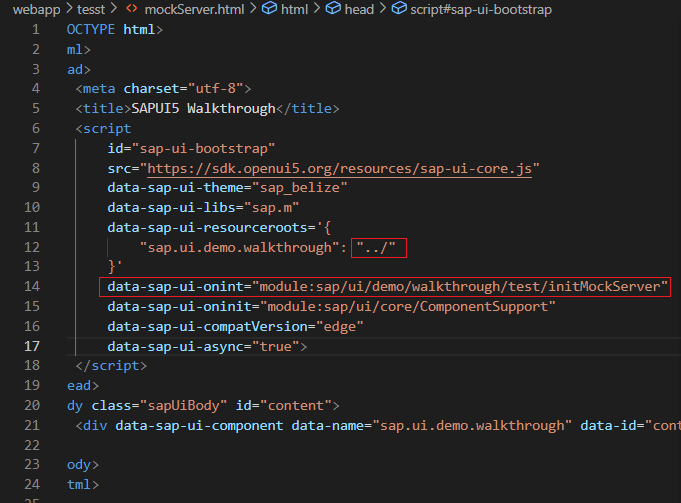This screenshot has height=503, width=681.
Task: Click line number 17 in gutter
Action: (x=32, y=346)
